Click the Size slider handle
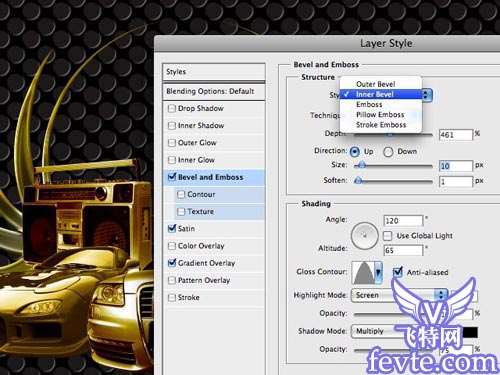The height and width of the screenshot is (375, 500). [x=361, y=165]
